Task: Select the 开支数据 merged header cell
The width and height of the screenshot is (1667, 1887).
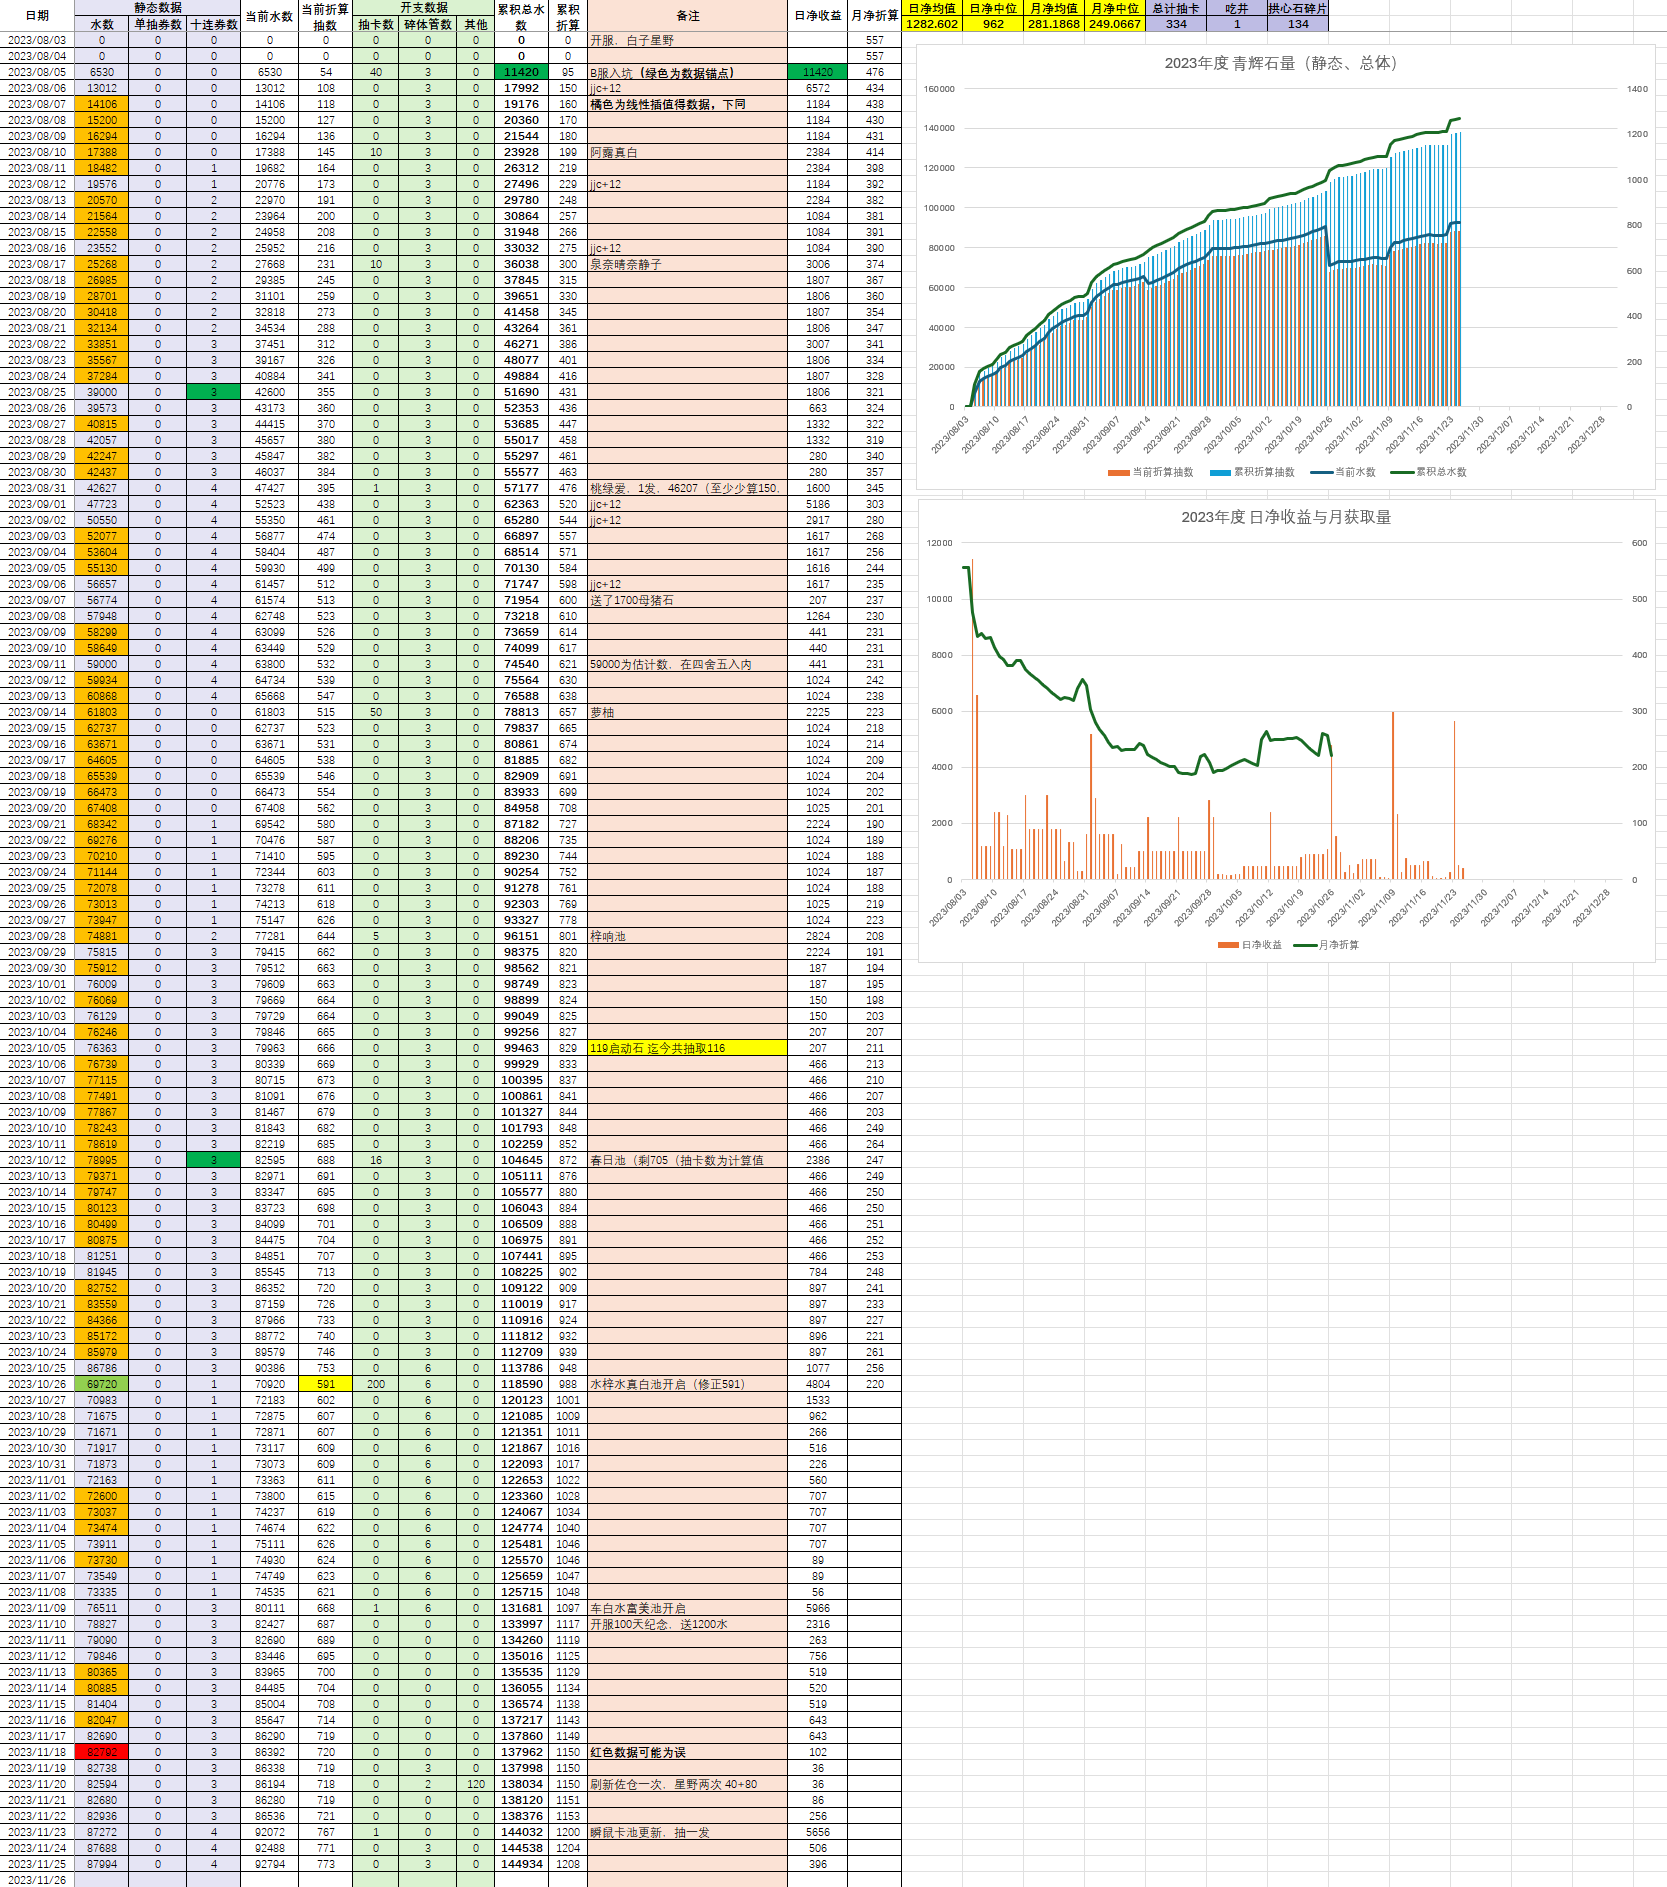Action: (423, 7)
